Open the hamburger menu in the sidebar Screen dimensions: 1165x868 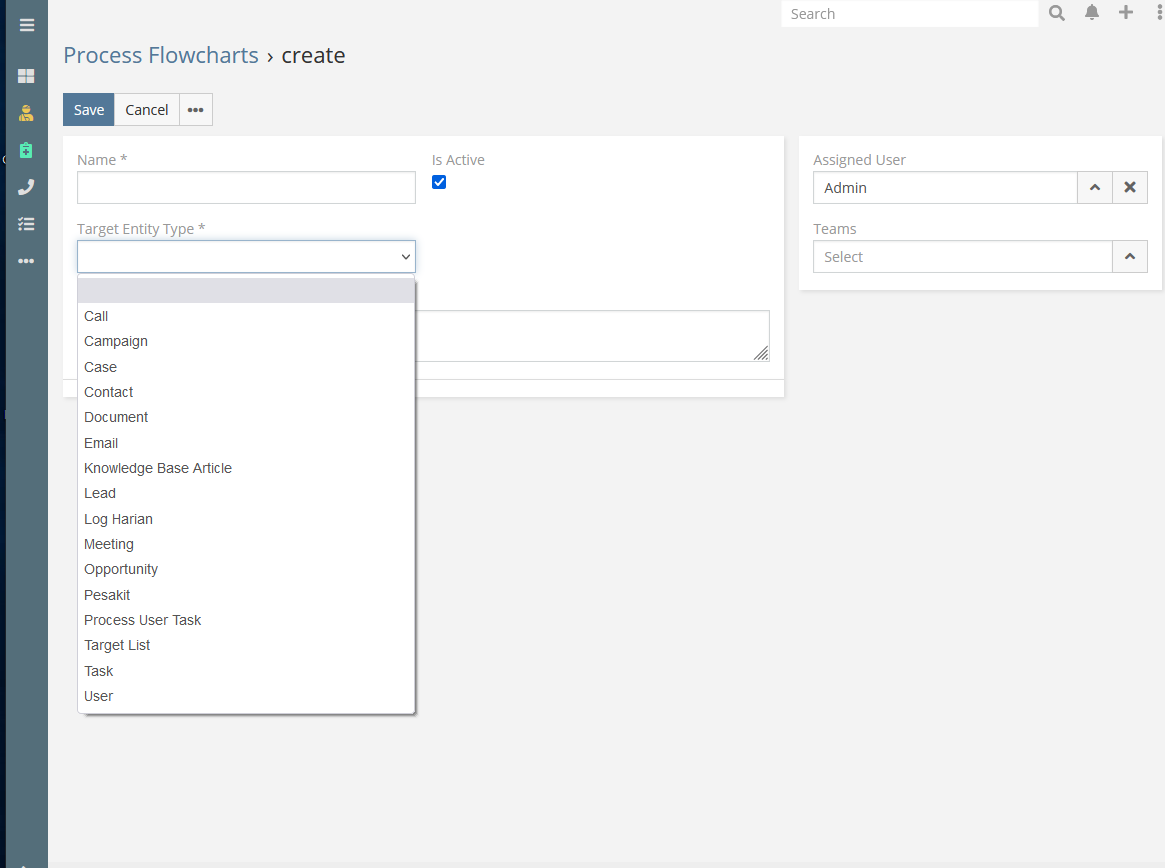pyautogui.click(x=27, y=25)
